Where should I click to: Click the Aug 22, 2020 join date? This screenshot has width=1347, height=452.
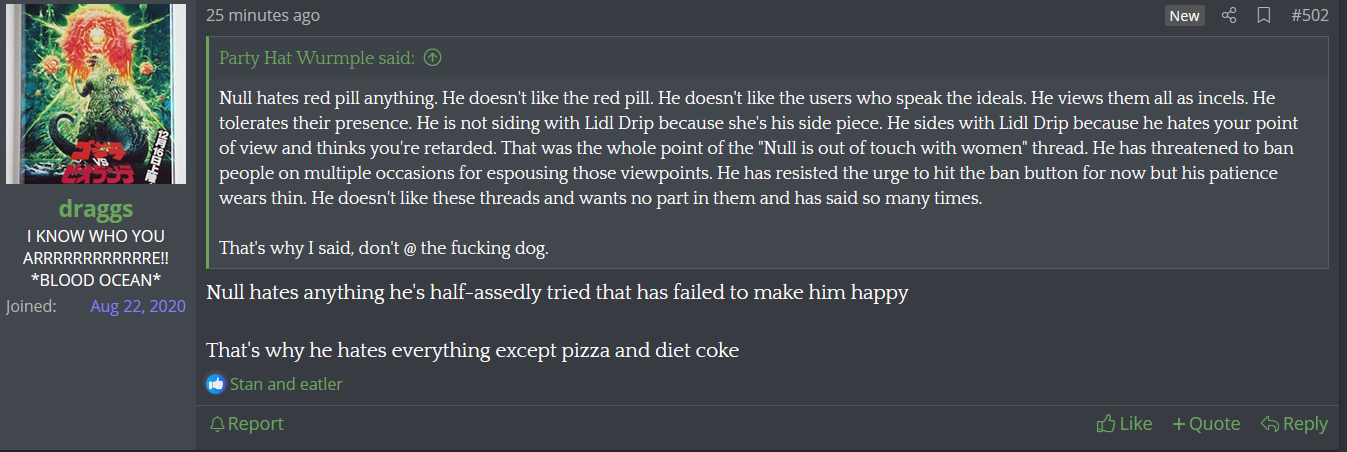(138, 306)
